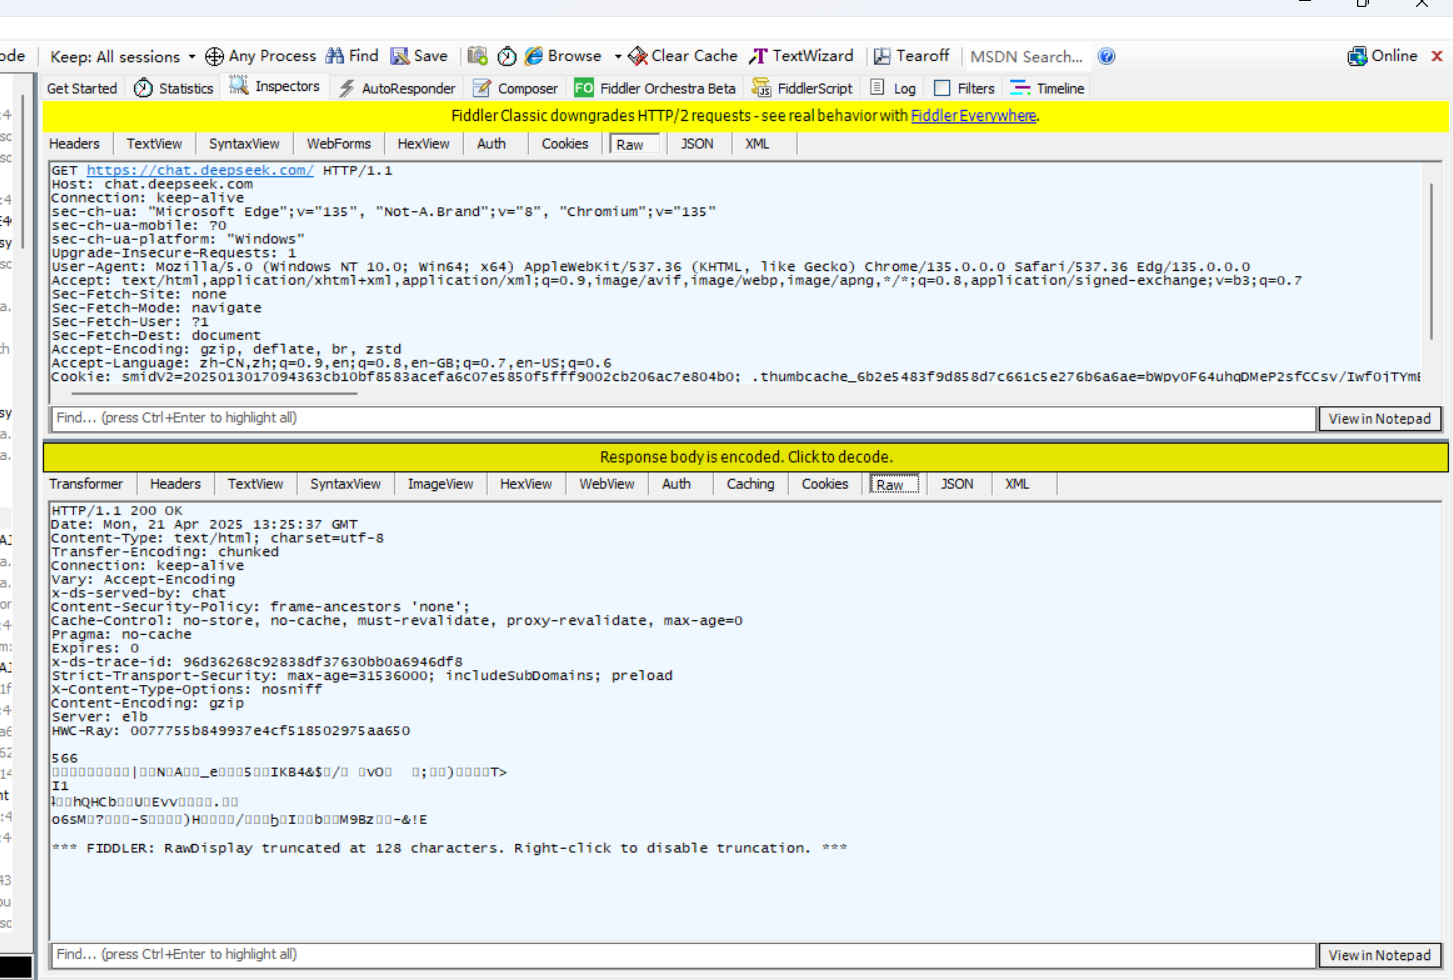This screenshot has width=1453, height=980.
Task: Select the response XML inspector tab
Action: (1017, 484)
